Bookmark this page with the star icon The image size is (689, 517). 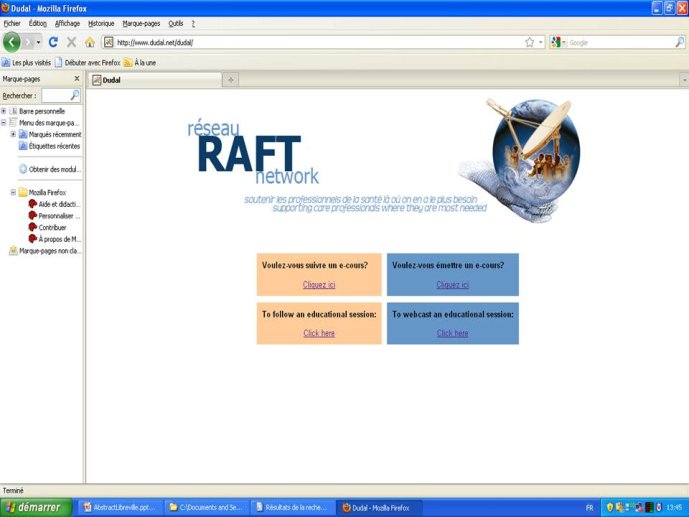(529, 42)
